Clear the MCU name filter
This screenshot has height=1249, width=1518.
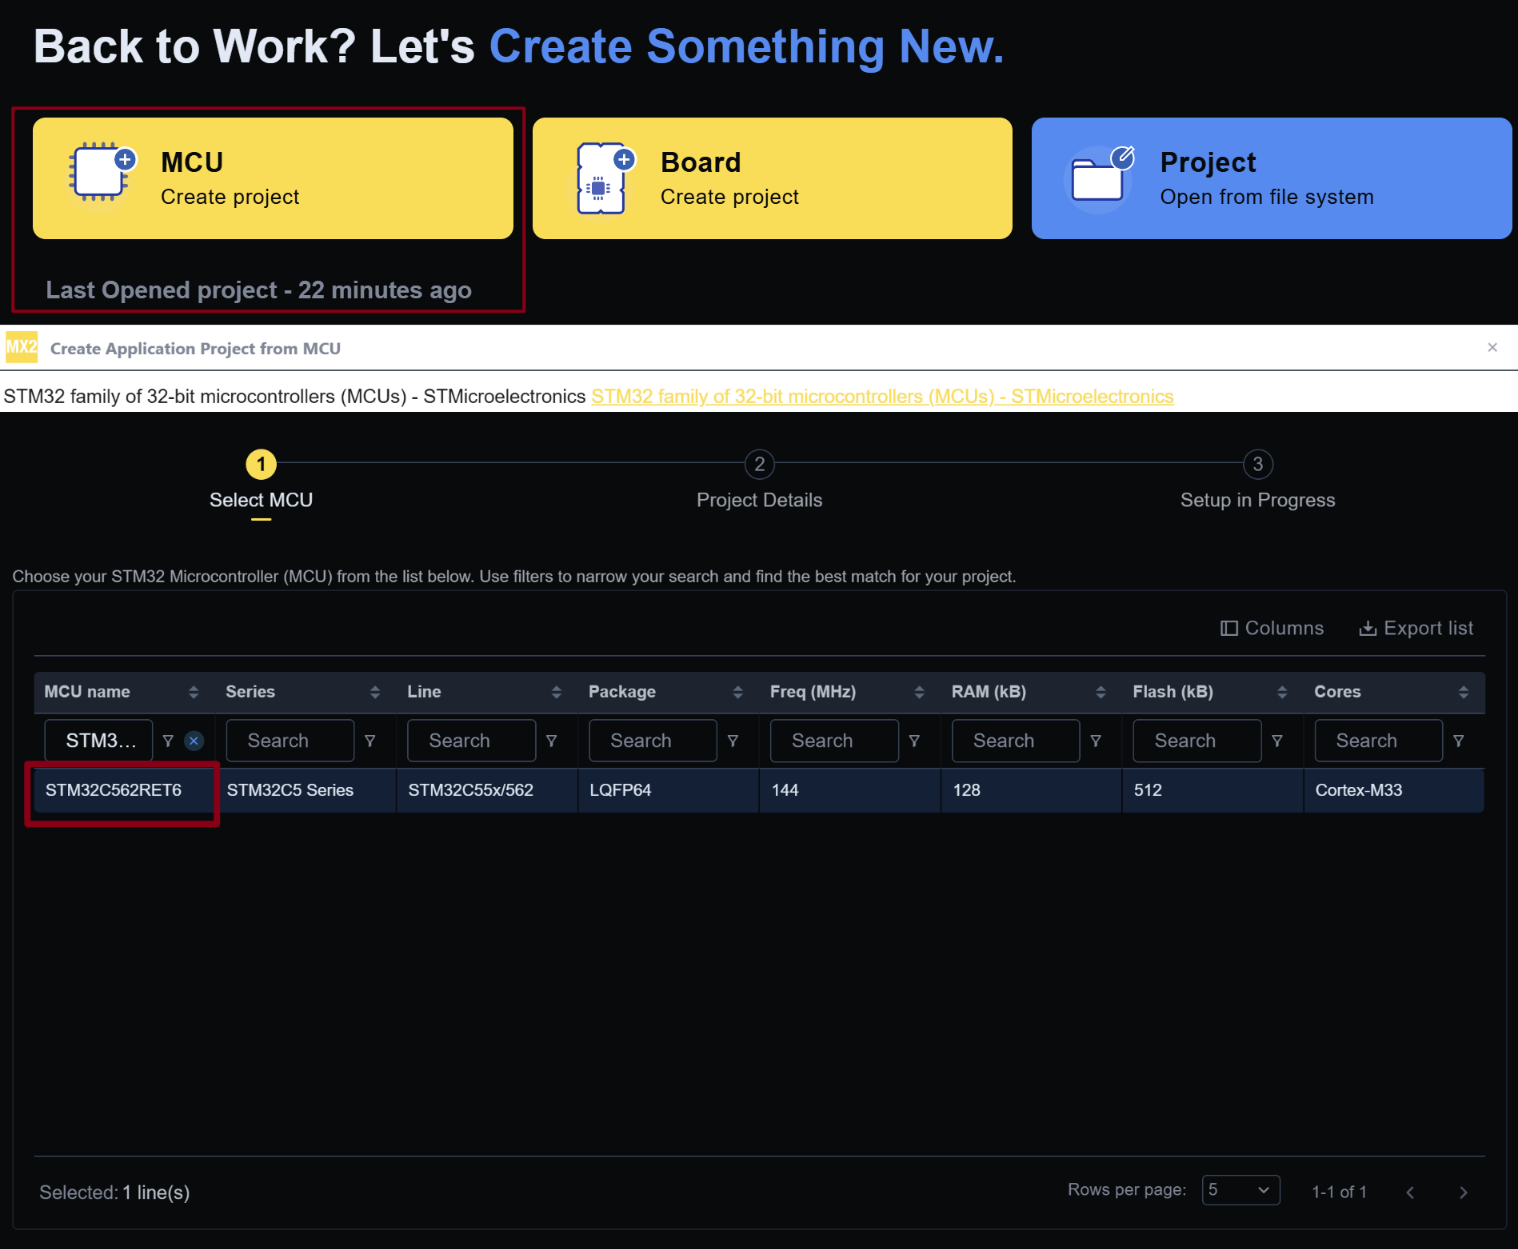pyautogui.click(x=194, y=741)
